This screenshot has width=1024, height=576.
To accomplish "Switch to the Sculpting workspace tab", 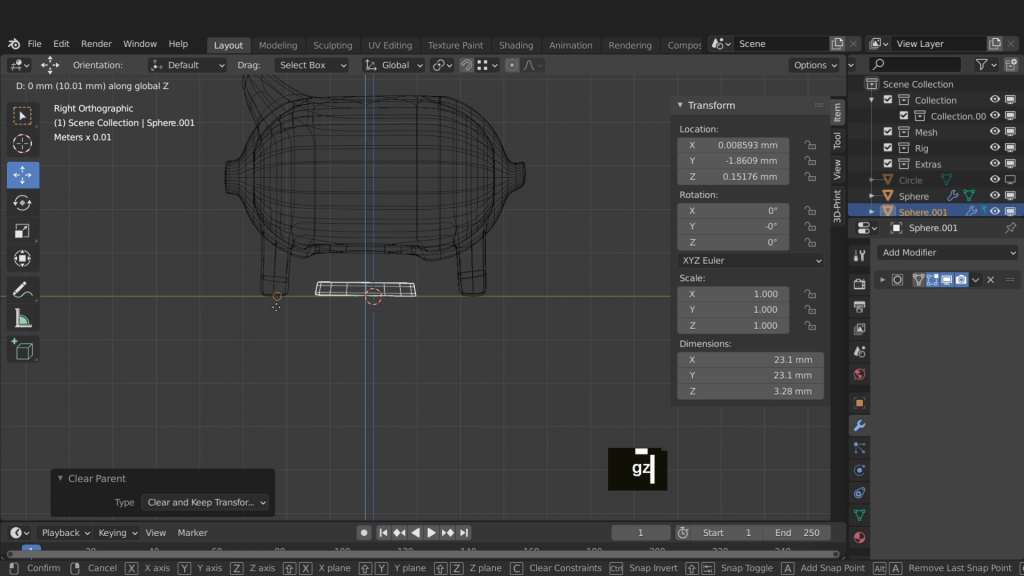I will 332,45.
